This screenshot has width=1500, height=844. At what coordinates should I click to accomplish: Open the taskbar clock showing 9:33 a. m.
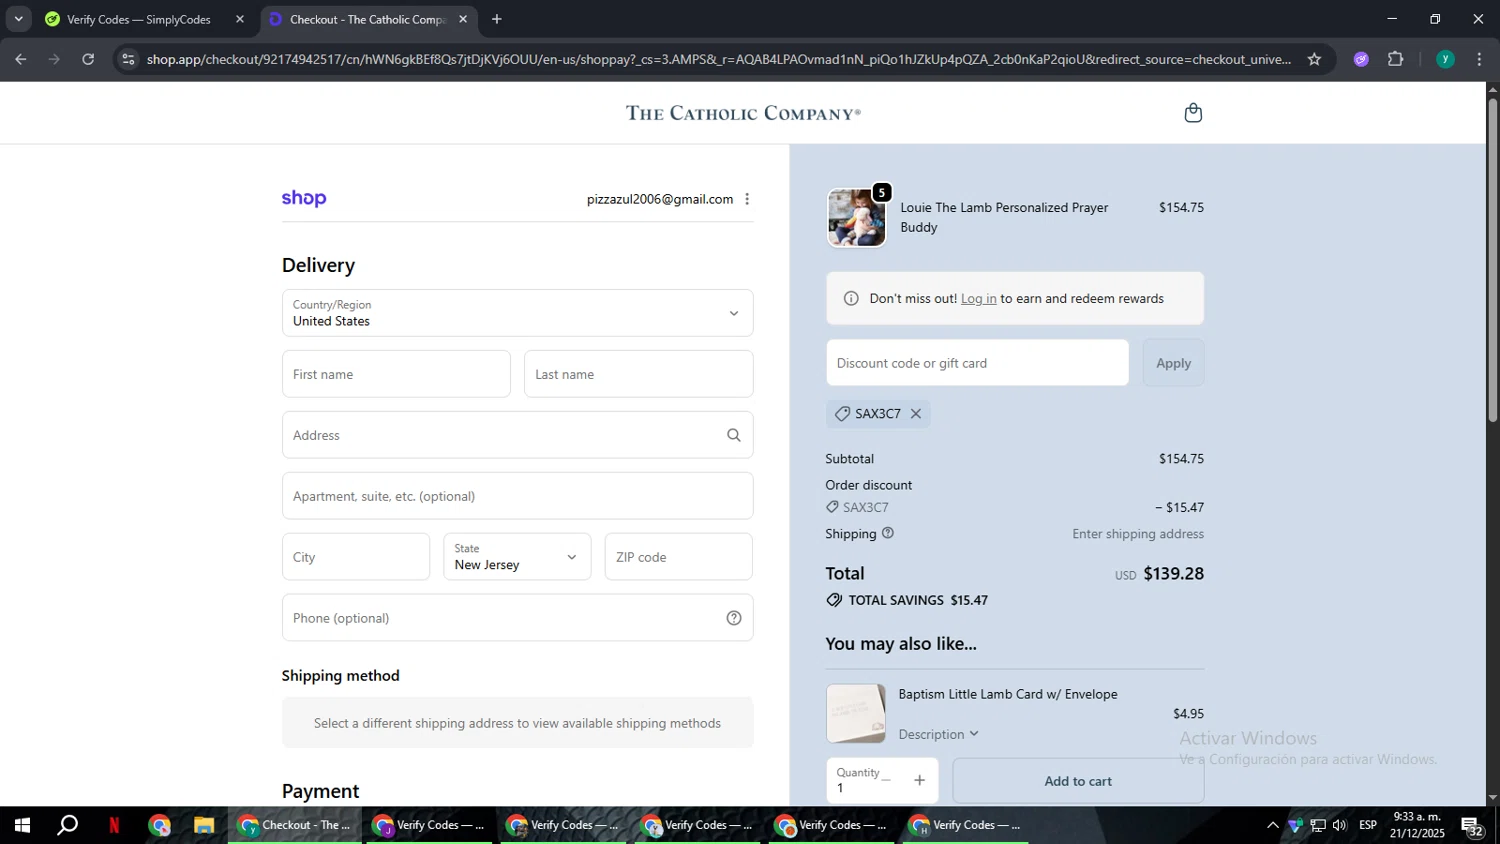point(1417,825)
